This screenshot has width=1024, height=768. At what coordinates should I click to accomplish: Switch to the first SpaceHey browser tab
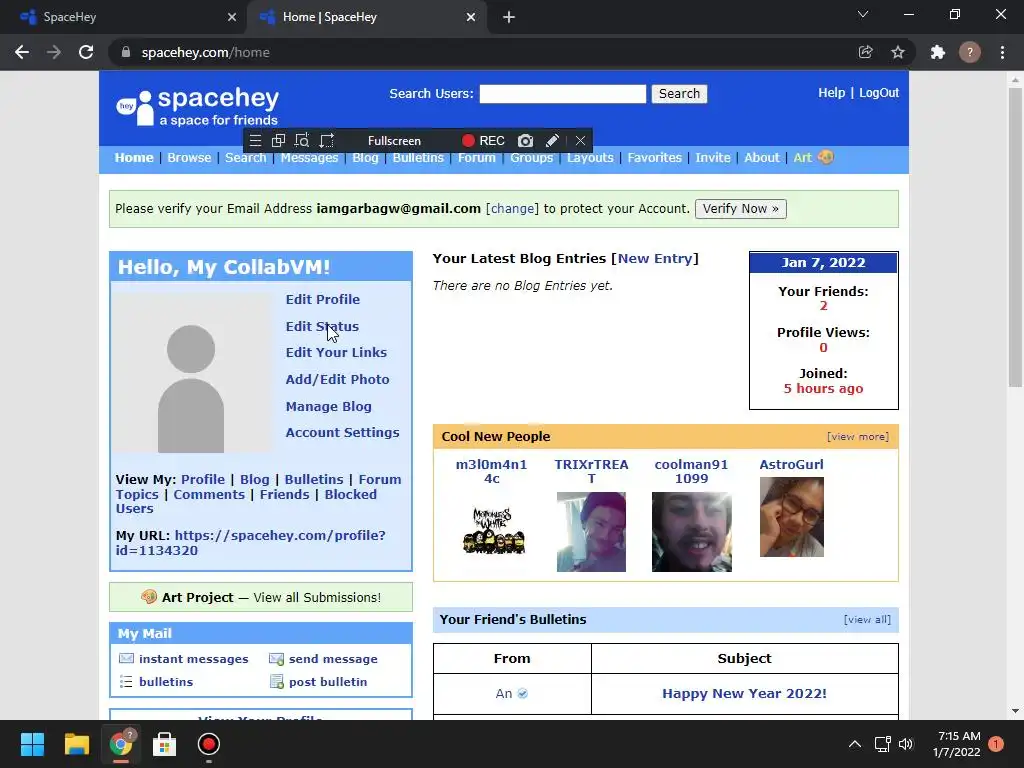[x=124, y=17]
